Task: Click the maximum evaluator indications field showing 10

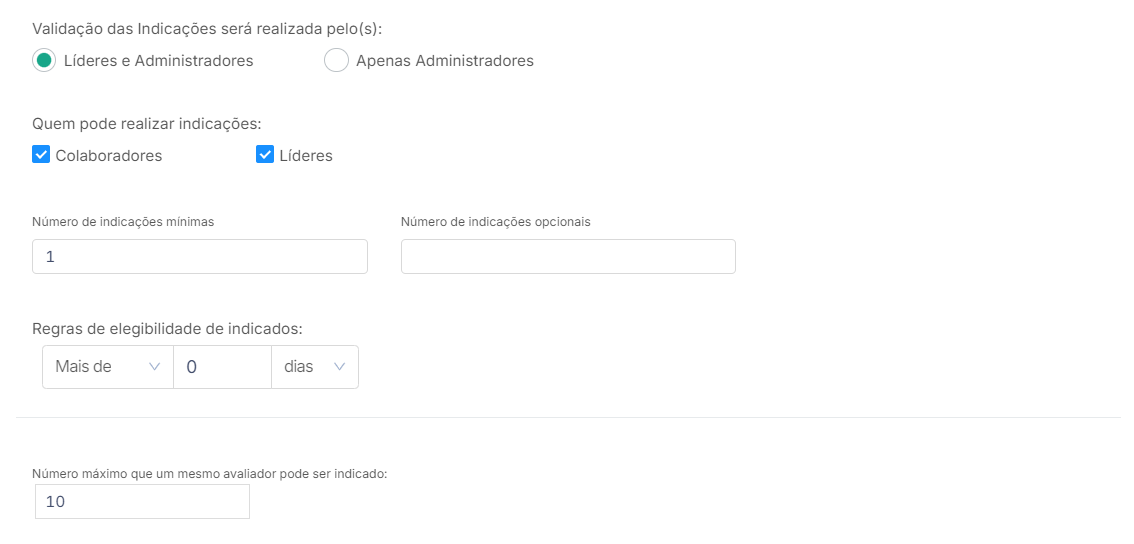Action: coord(142,501)
